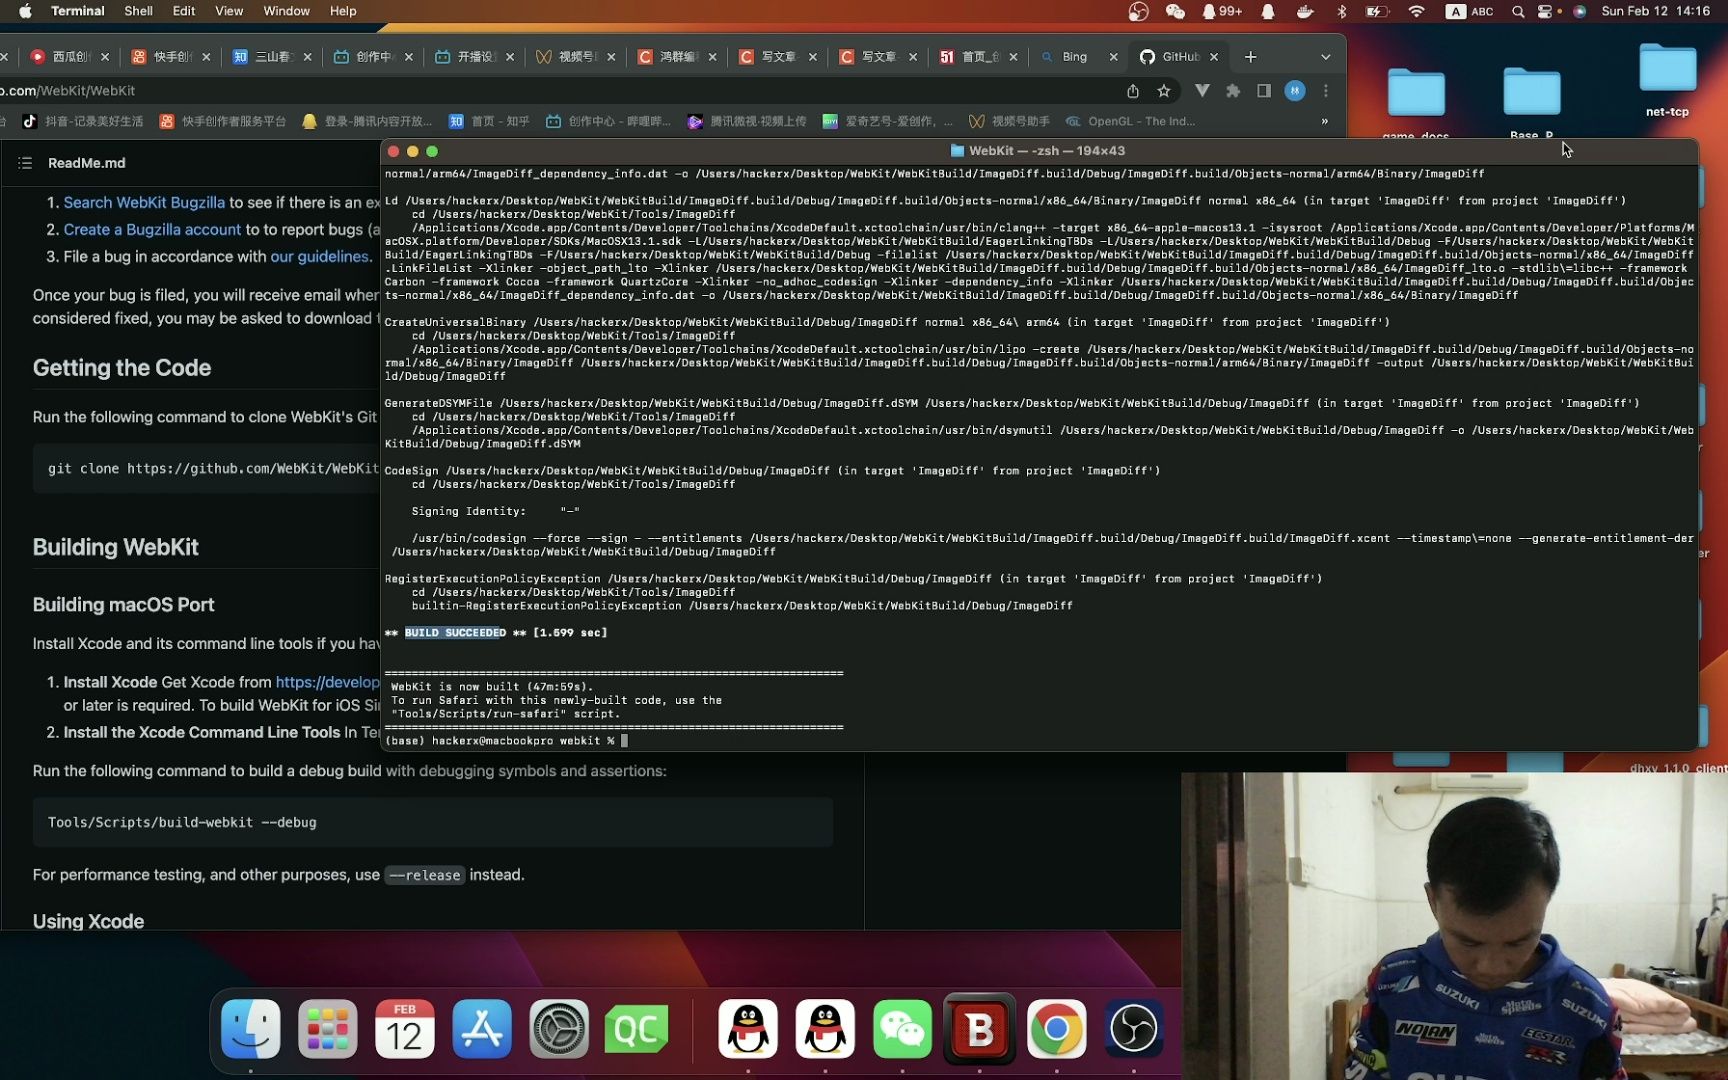
Task: Open the game_docs folder on Desktop
Action: [1415, 104]
